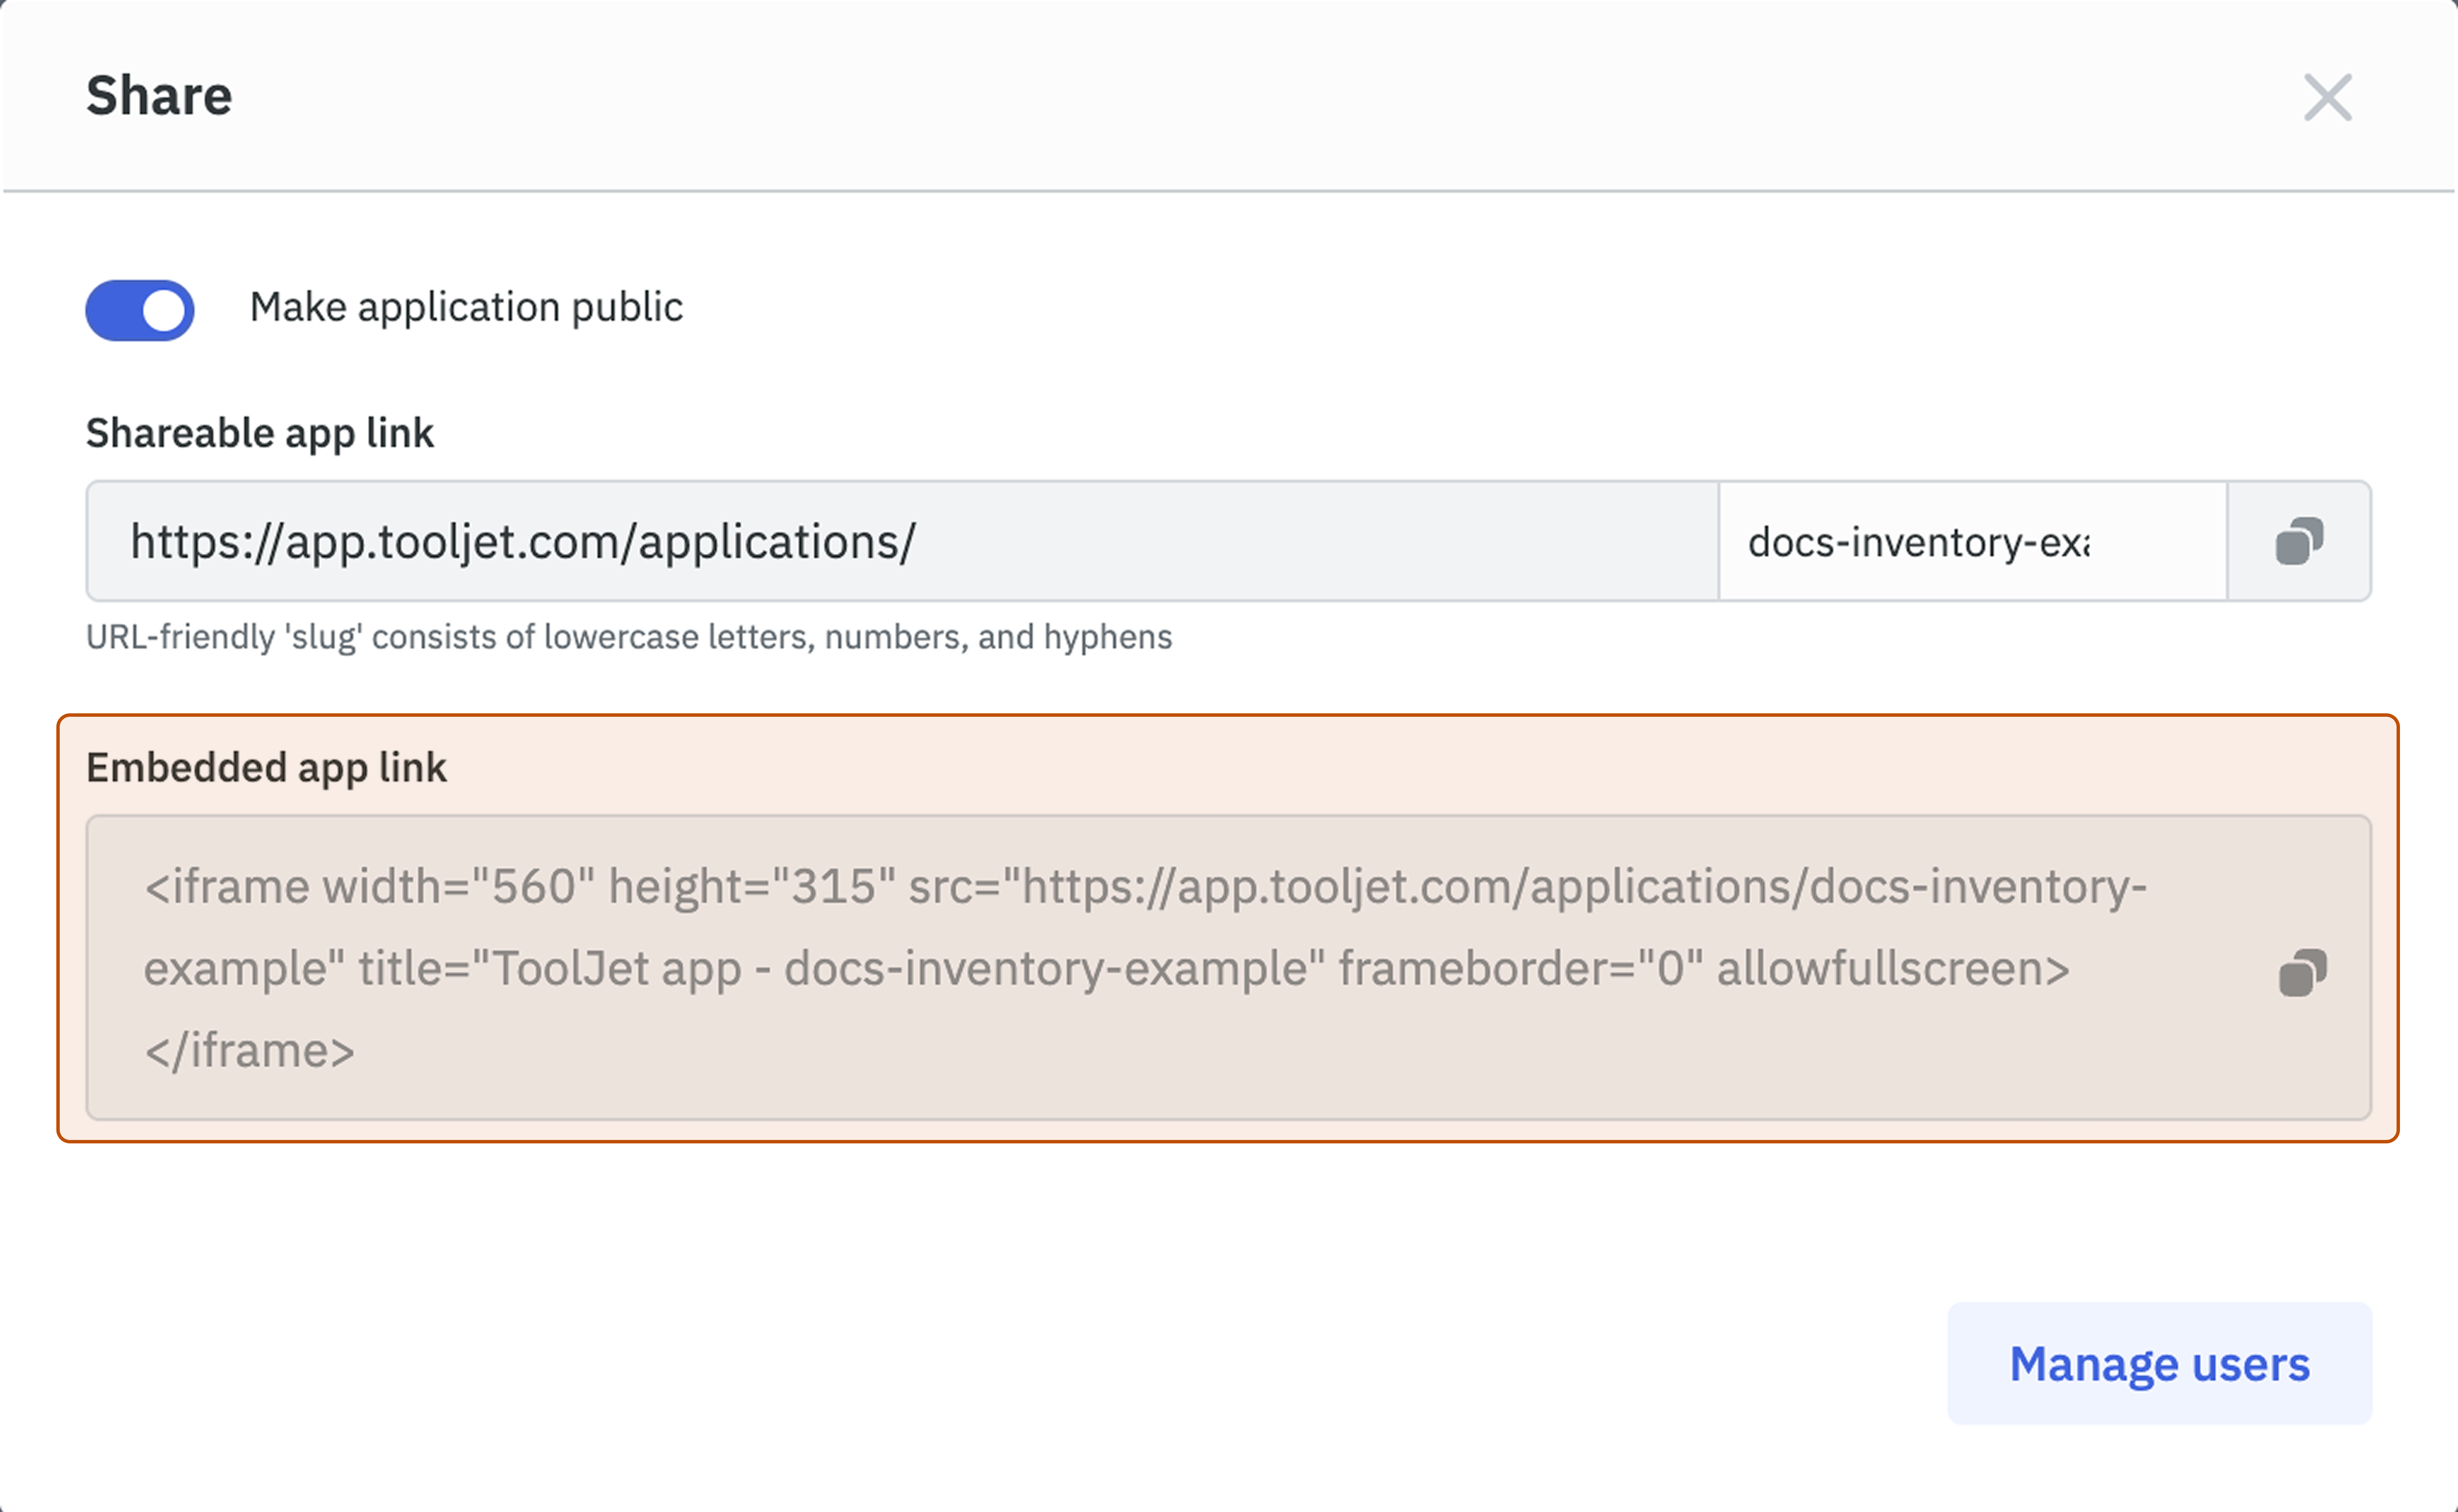Copy the shareable app link

(2299, 541)
